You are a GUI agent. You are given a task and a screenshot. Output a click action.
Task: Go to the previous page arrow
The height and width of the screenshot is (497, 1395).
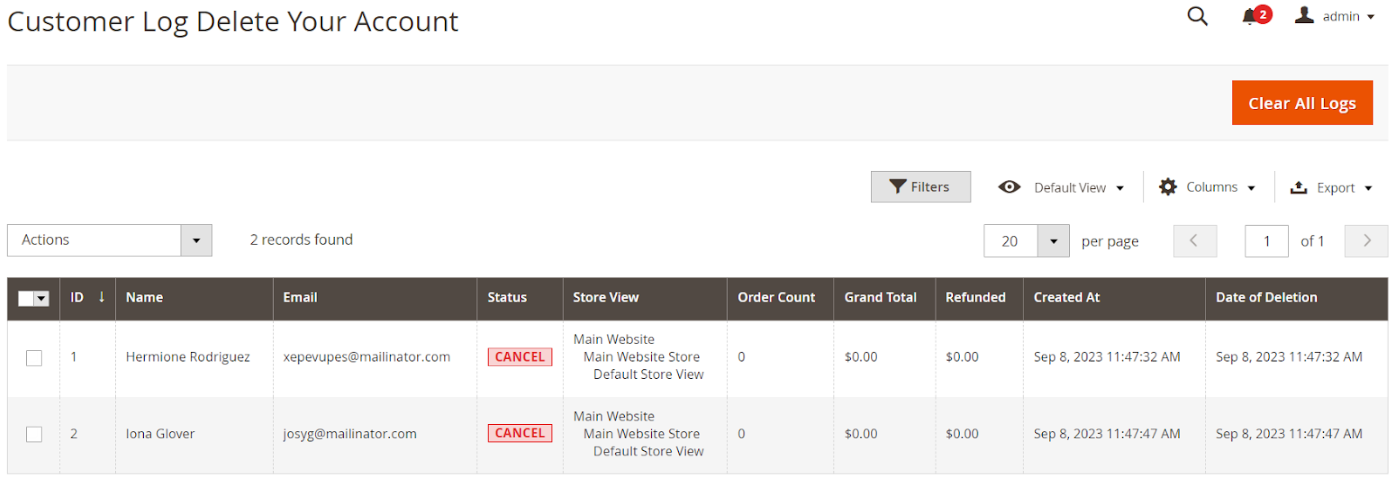pyautogui.click(x=1195, y=241)
